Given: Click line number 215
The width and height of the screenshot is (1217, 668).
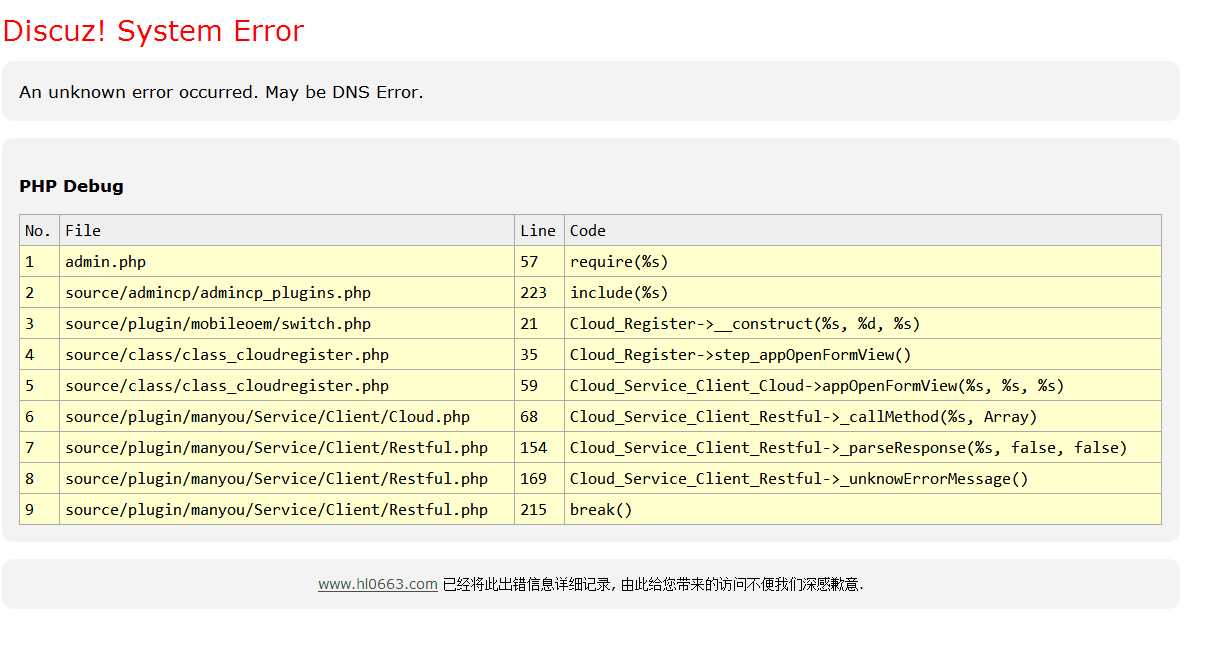Looking at the screenshot, I should pyautogui.click(x=540, y=510).
